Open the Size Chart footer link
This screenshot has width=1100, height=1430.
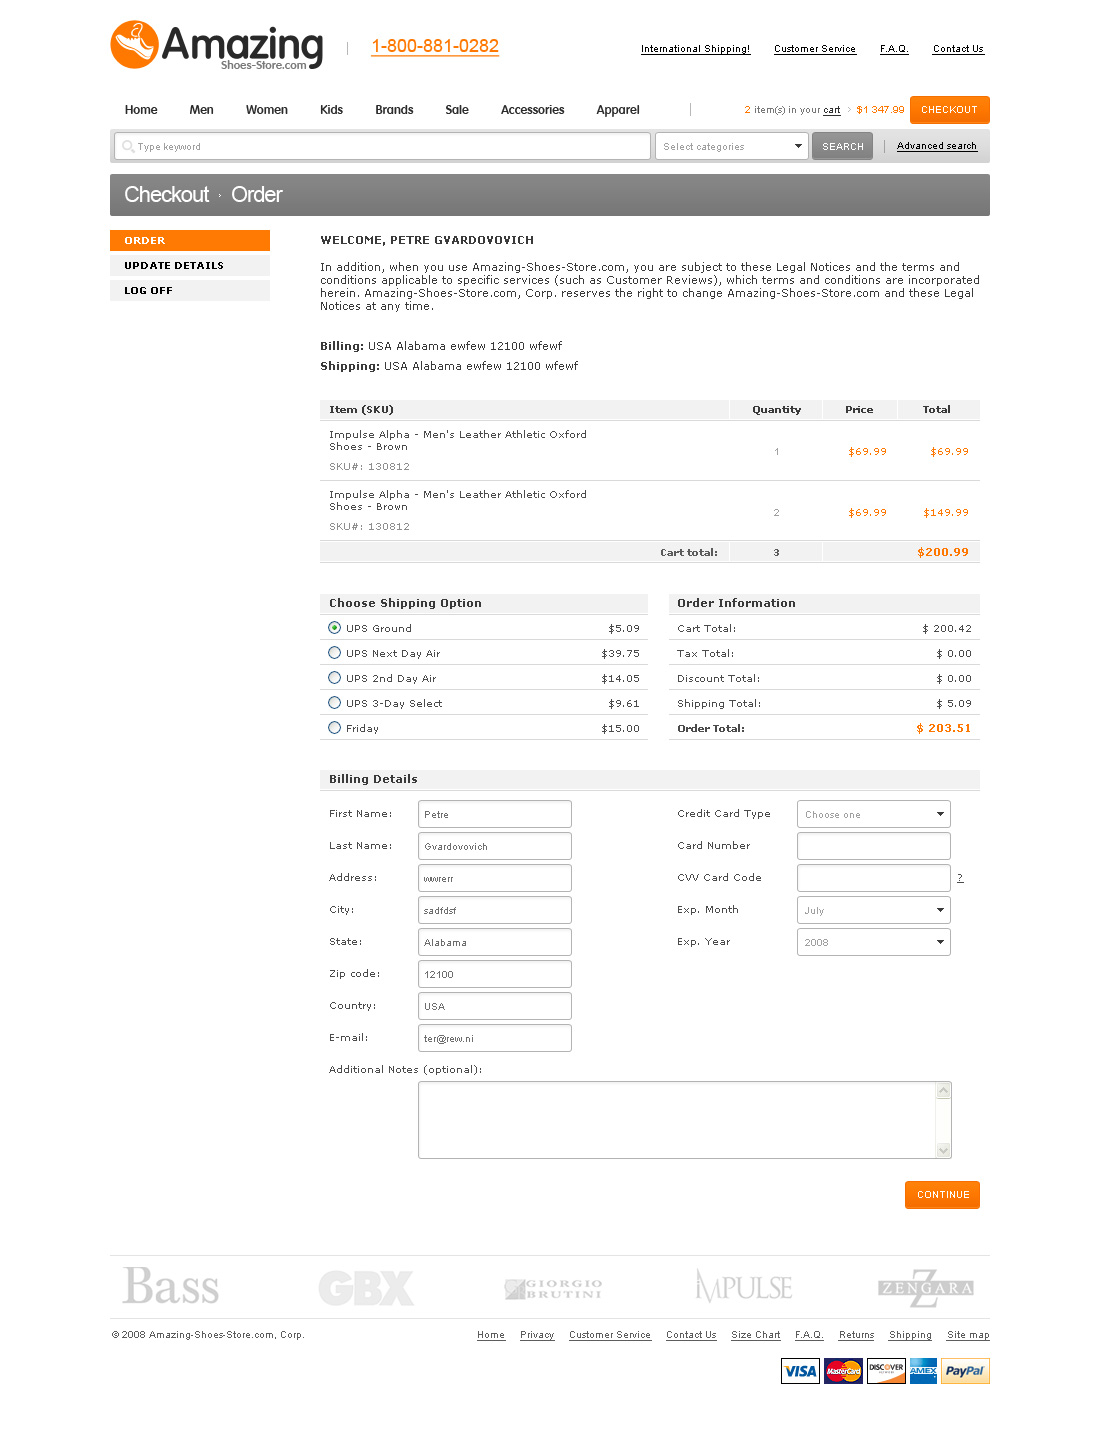click(x=756, y=1335)
